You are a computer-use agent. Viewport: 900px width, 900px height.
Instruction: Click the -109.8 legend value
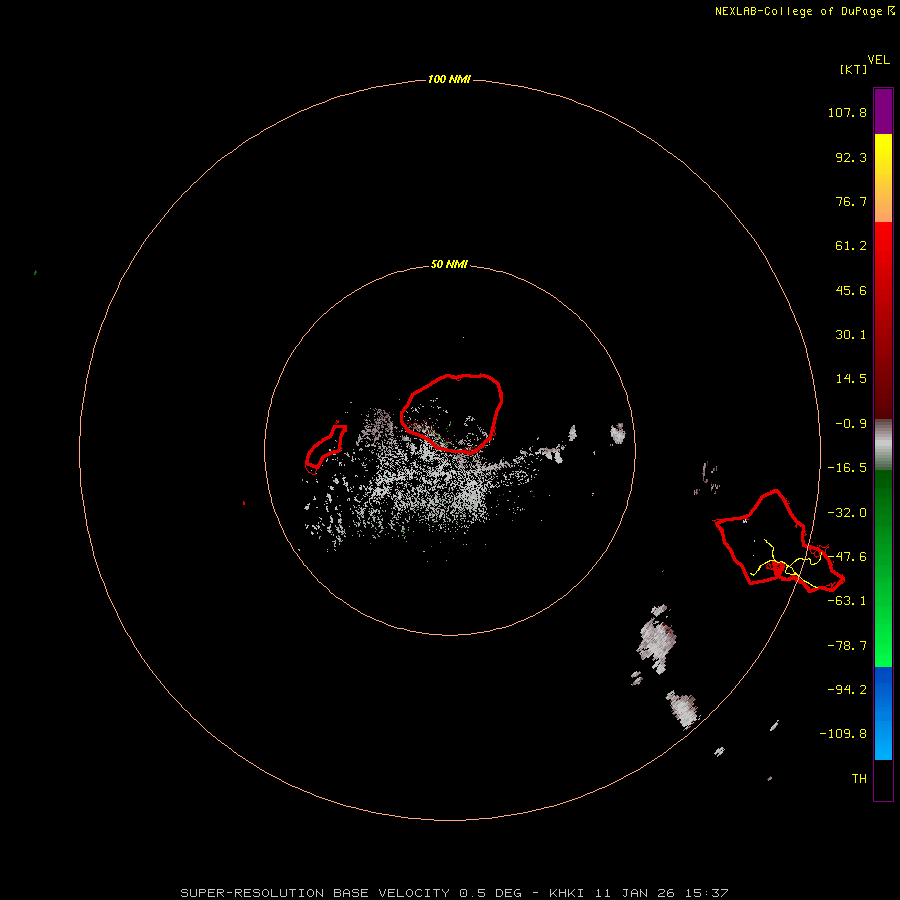point(843,734)
